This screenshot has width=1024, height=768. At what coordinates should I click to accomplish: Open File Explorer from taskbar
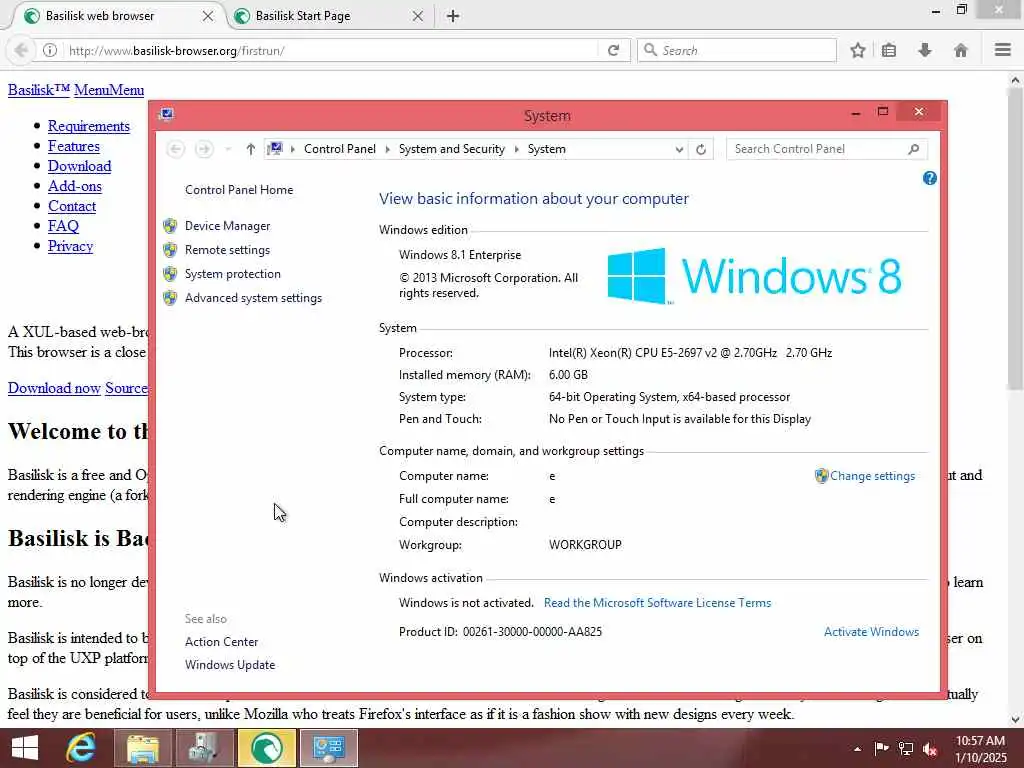[x=142, y=748]
